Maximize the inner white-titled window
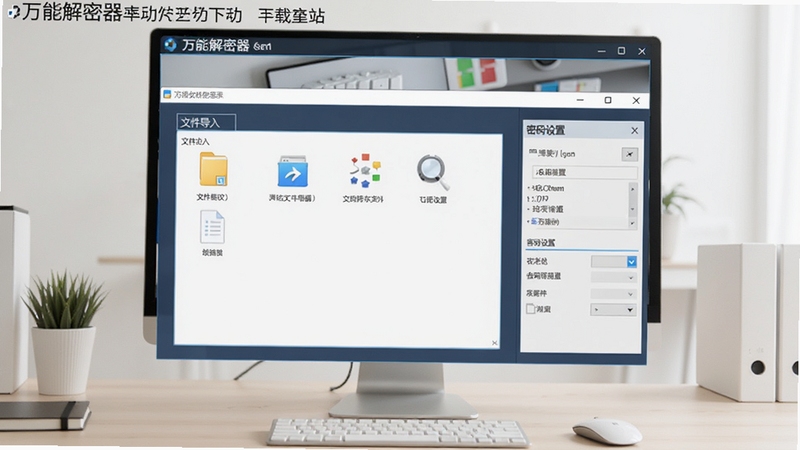Viewport: 800px width, 450px height. [608, 100]
